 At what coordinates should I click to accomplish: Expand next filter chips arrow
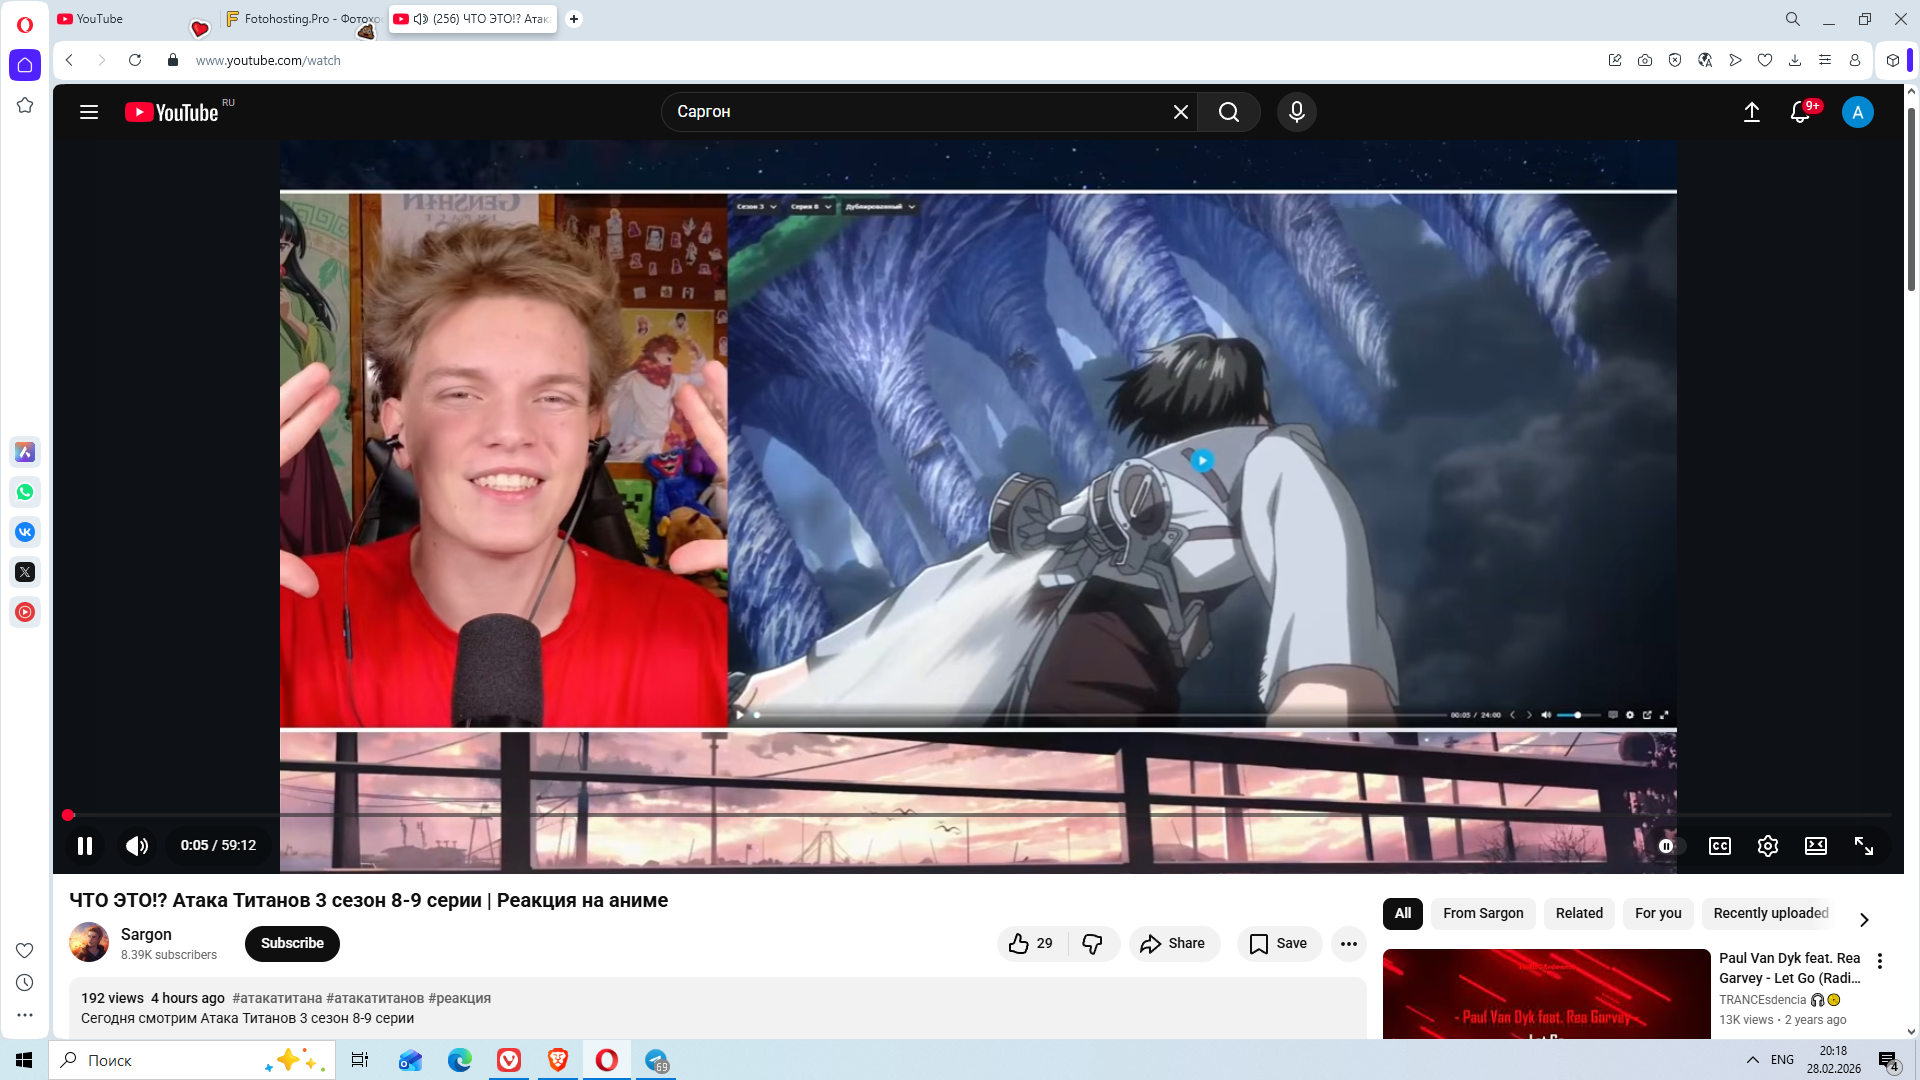point(1863,919)
